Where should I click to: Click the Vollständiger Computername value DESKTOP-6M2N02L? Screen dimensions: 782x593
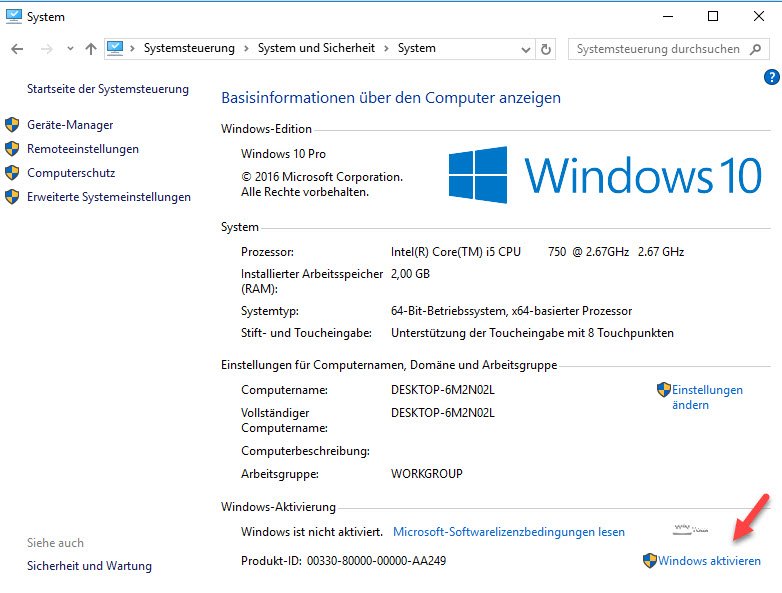[442, 413]
